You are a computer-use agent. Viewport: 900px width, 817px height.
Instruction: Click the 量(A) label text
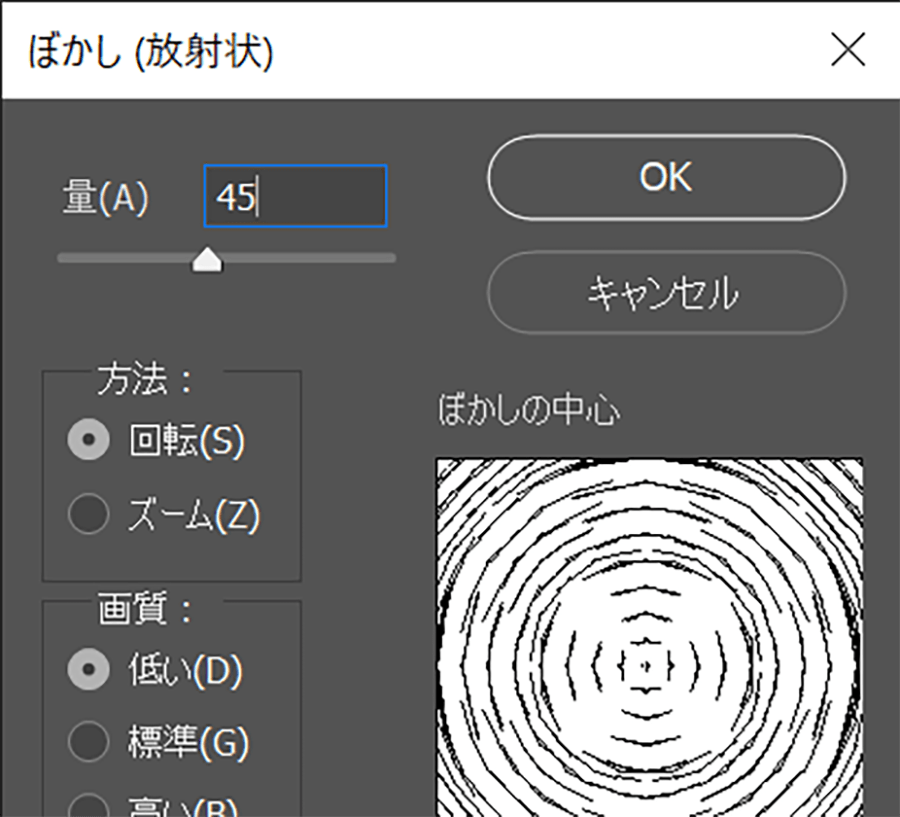point(105,199)
